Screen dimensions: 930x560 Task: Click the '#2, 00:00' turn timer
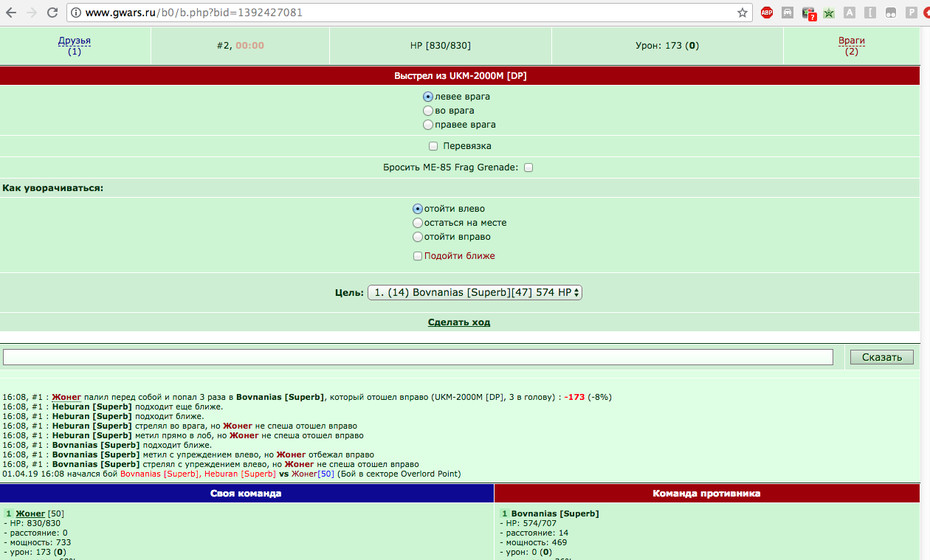(240, 46)
